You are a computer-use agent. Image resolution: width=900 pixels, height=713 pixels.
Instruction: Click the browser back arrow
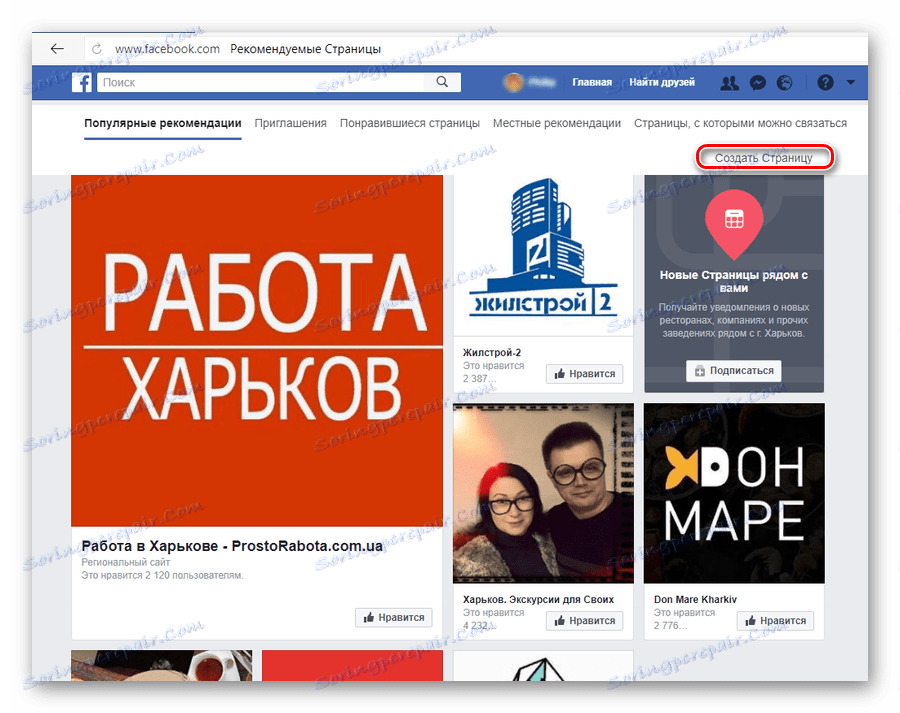tap(56, 48)
